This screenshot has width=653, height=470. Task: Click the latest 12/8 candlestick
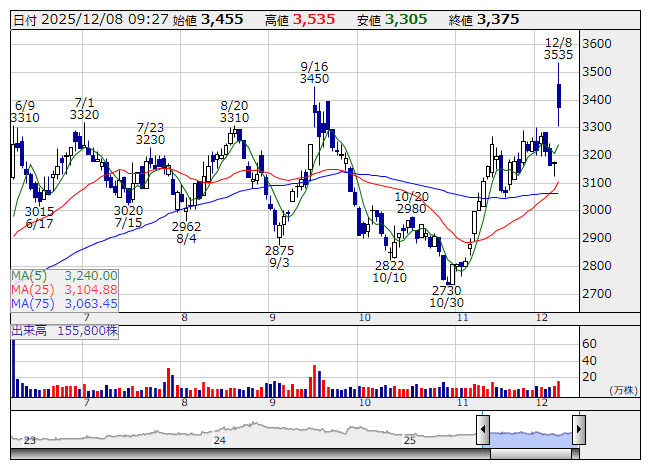click(x=559, y=95)
